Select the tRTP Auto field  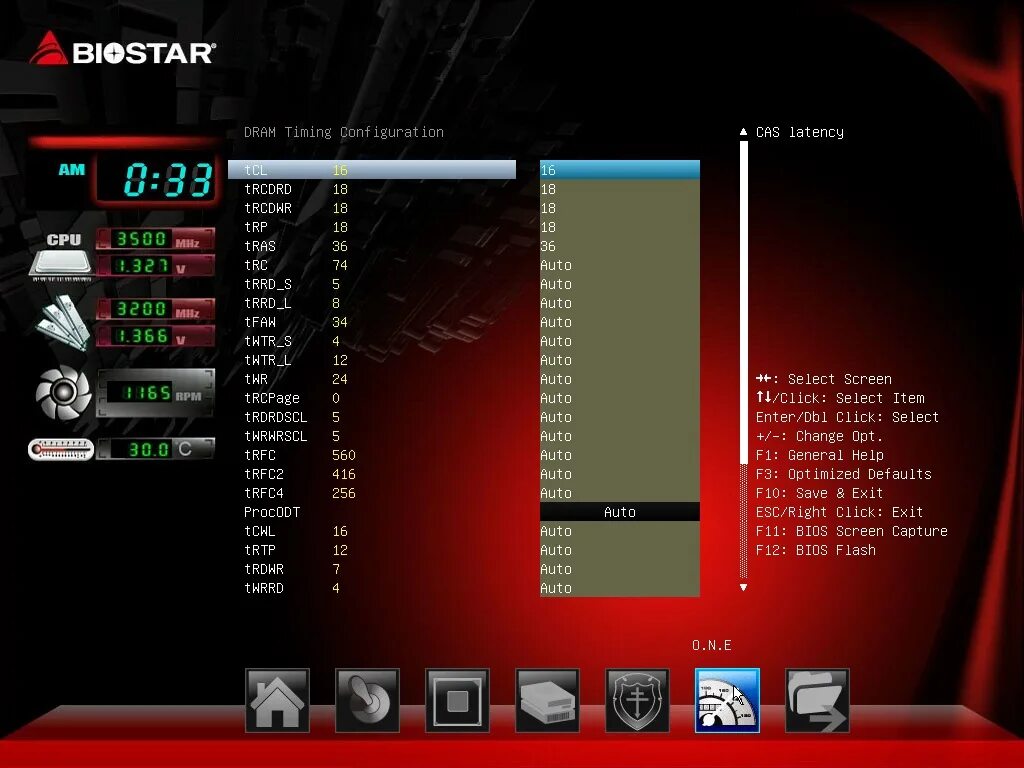[x=620, y=550]
